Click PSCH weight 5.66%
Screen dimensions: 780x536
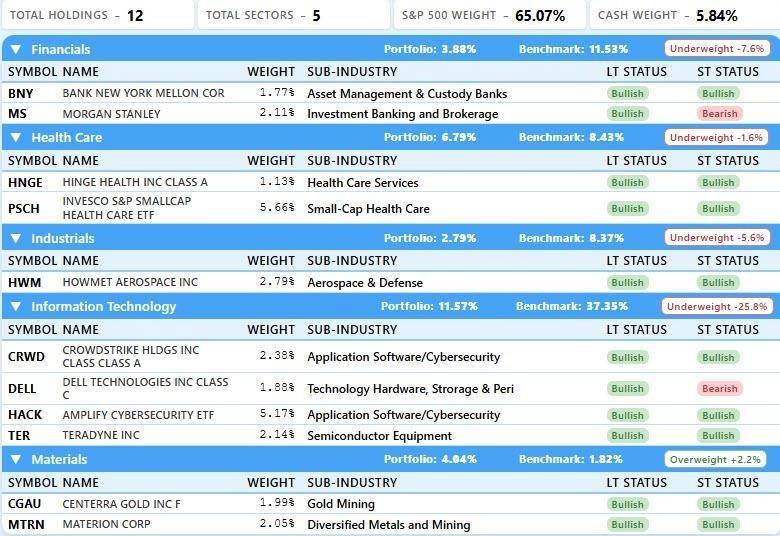tap(277, 207)
